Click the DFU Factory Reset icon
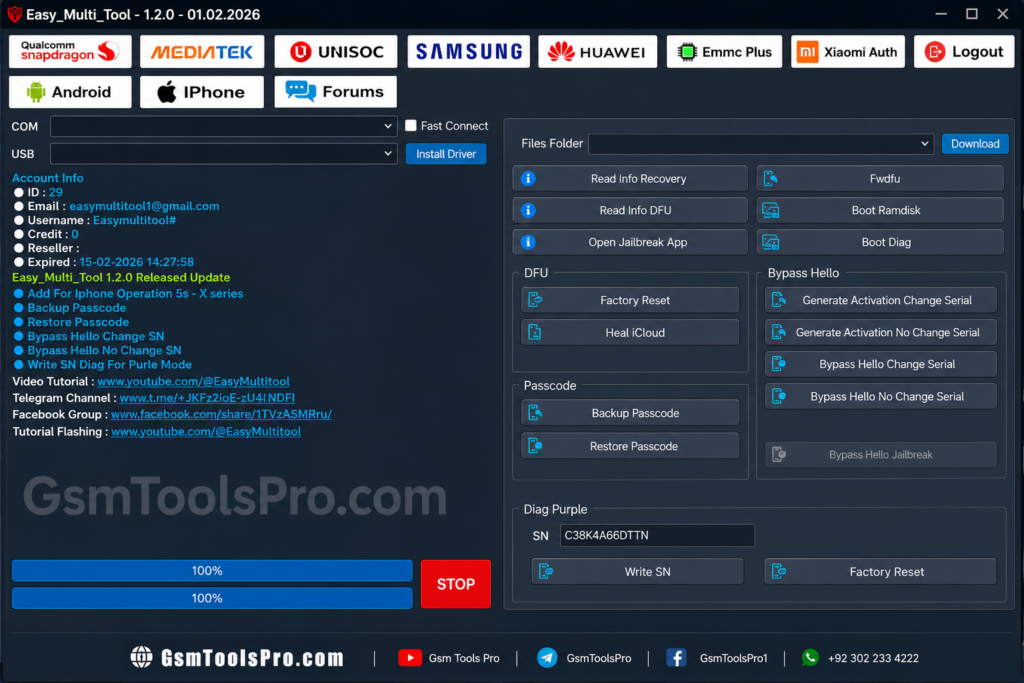 click(536, 300)
